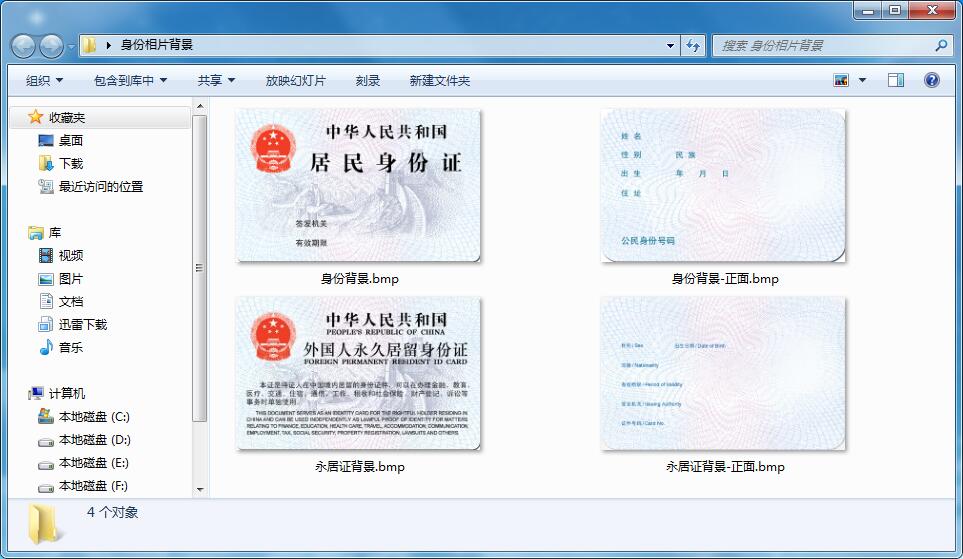Click the refresh button beside address bar
Screen dimensions: 963x559
[x=694, y=45]
